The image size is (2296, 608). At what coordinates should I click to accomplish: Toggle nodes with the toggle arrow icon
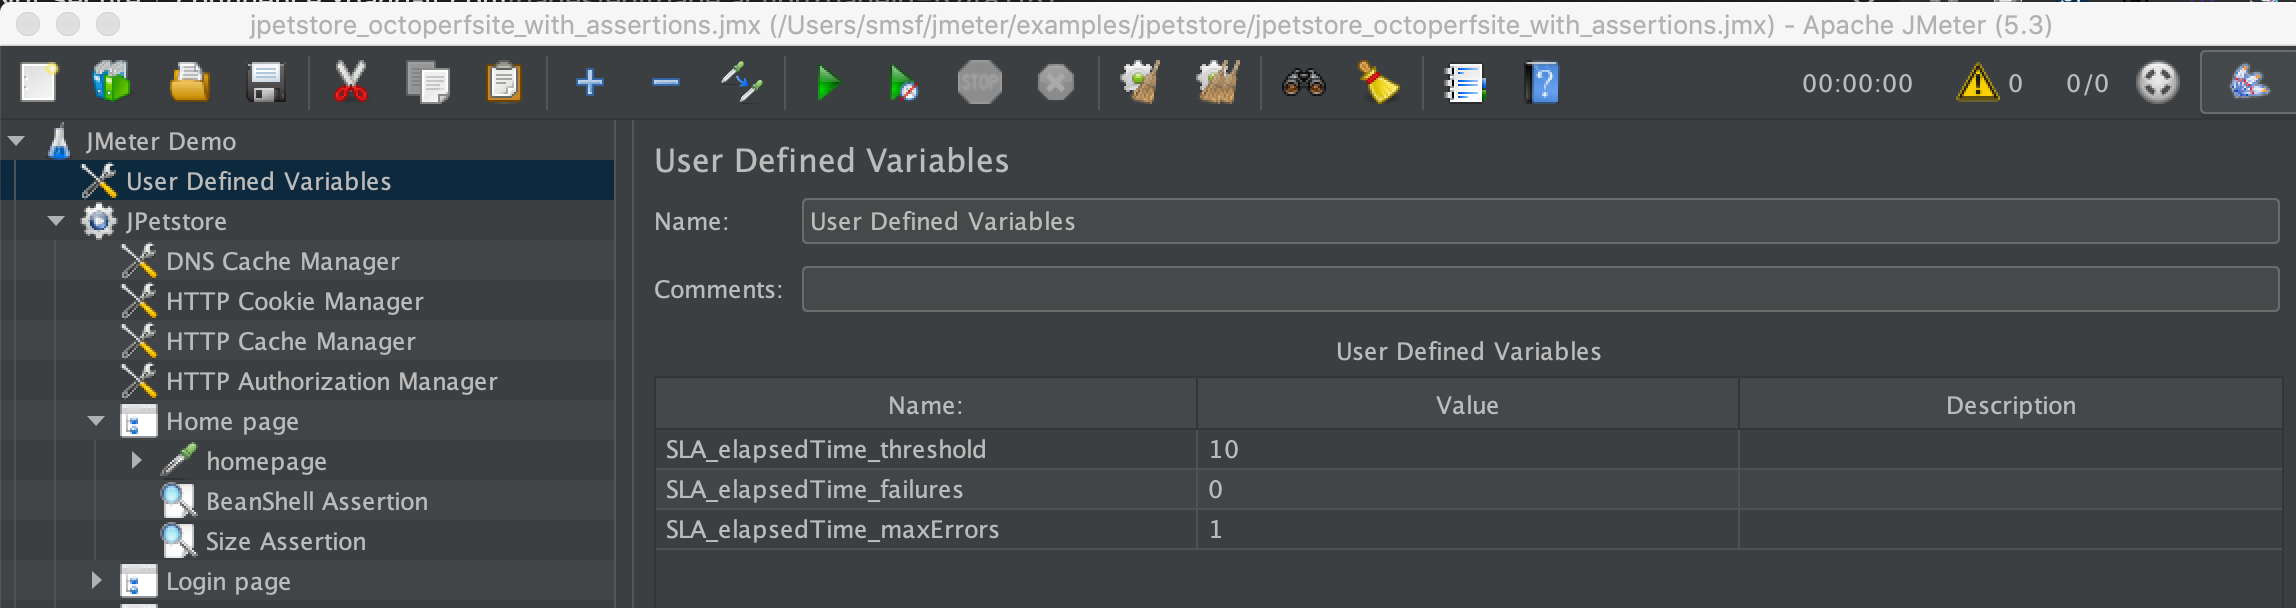(742, 82)
